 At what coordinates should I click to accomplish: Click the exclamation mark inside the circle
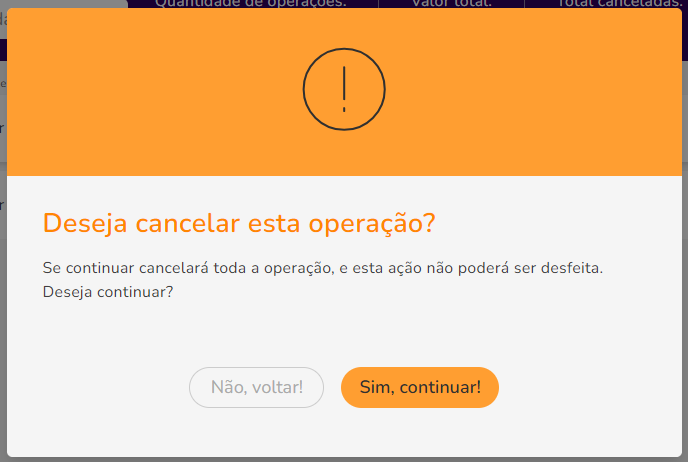pos(344,89)
